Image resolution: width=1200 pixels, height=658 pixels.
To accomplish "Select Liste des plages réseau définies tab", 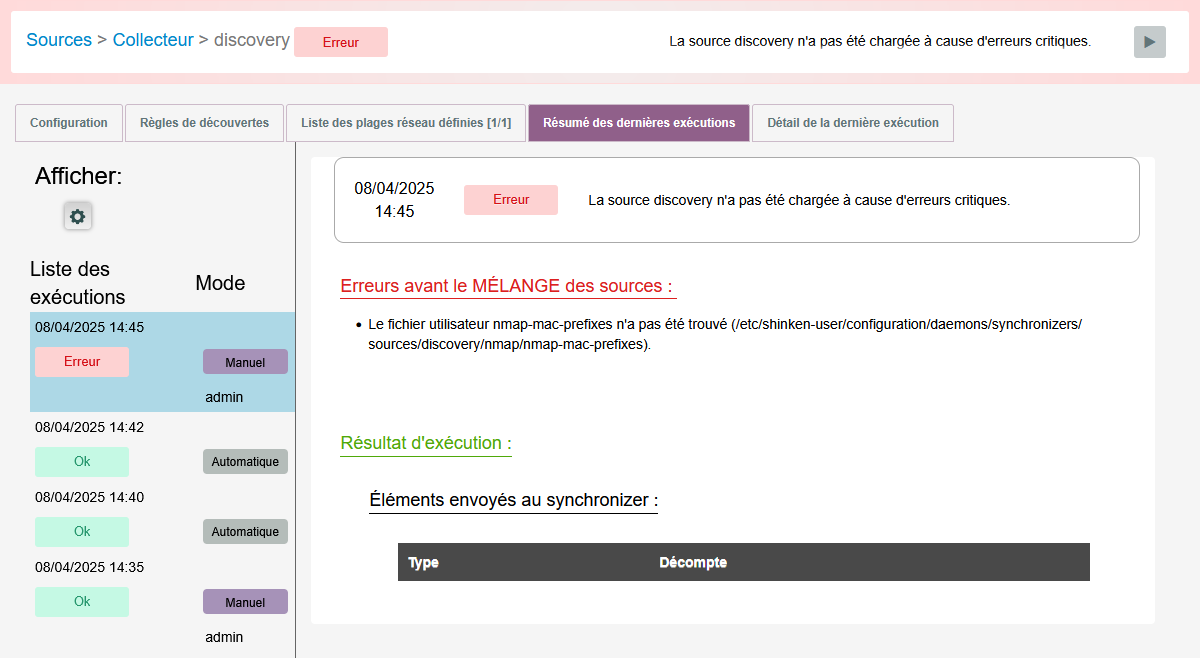I will [405, 123].
